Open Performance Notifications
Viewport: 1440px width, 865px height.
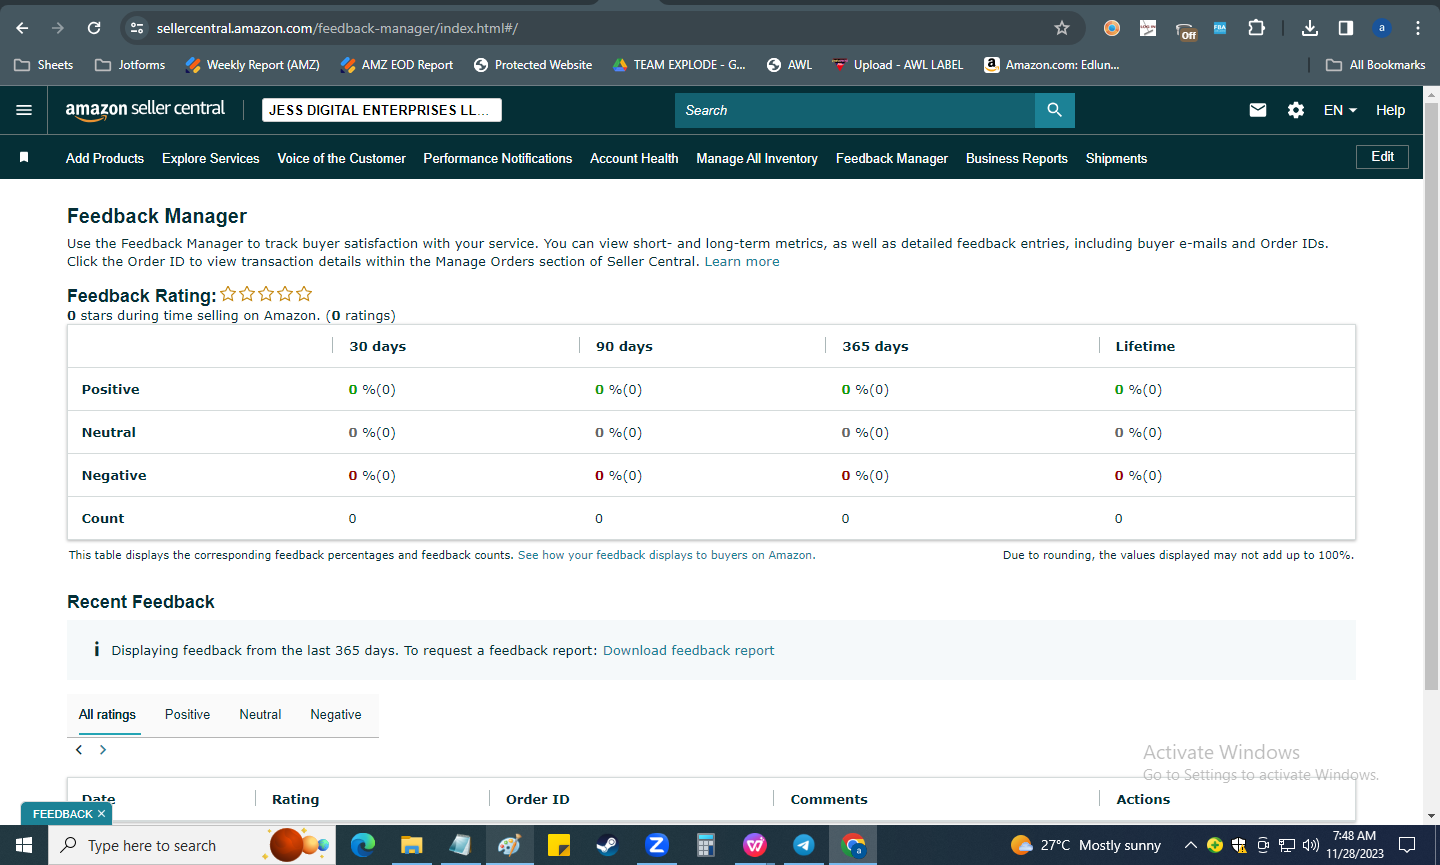498,158
